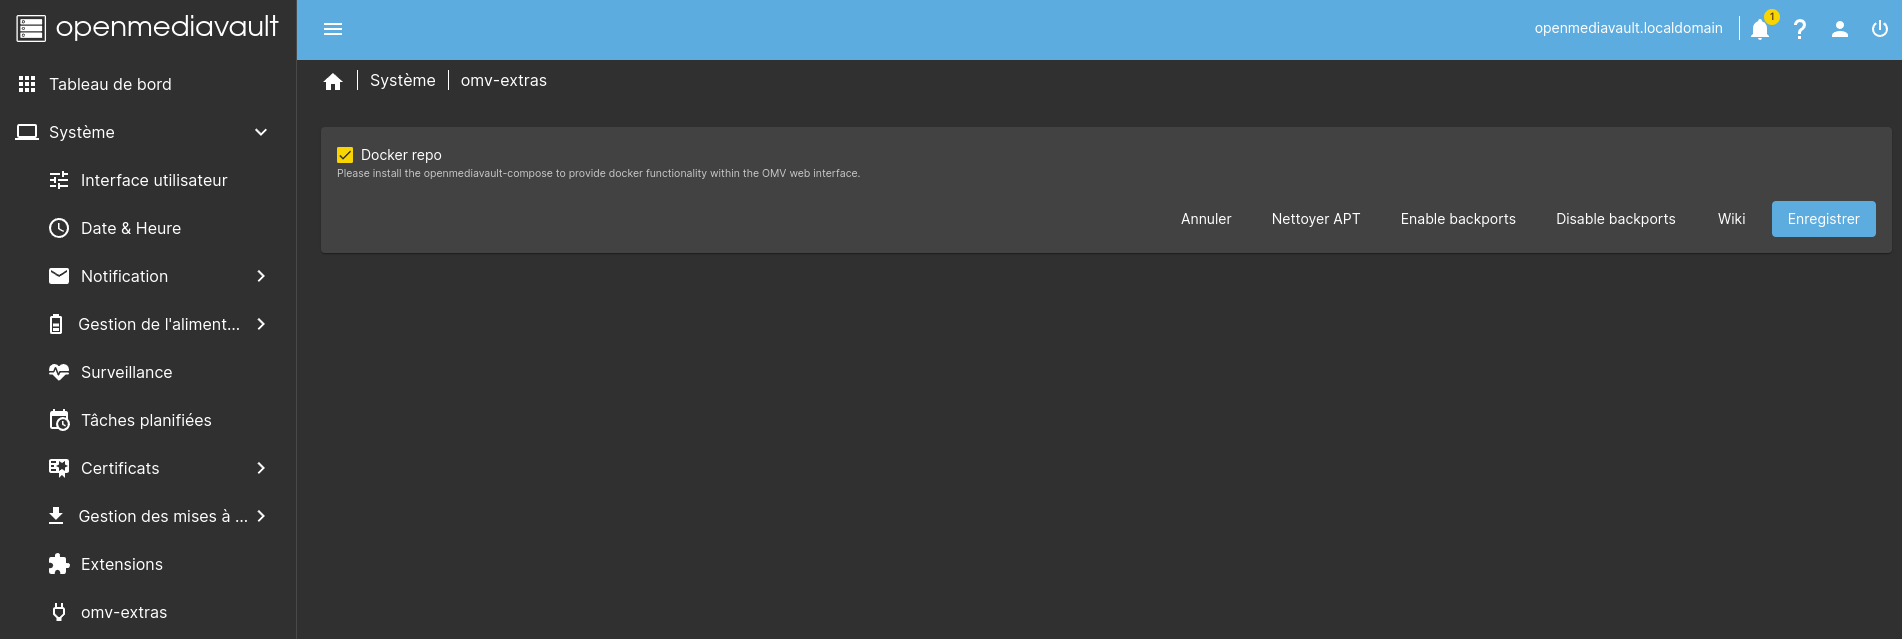Image resolution: width=1902 pixels, height=639 pixels.
Task: Click the omv-extras plug icon
Action: [59, 612]
